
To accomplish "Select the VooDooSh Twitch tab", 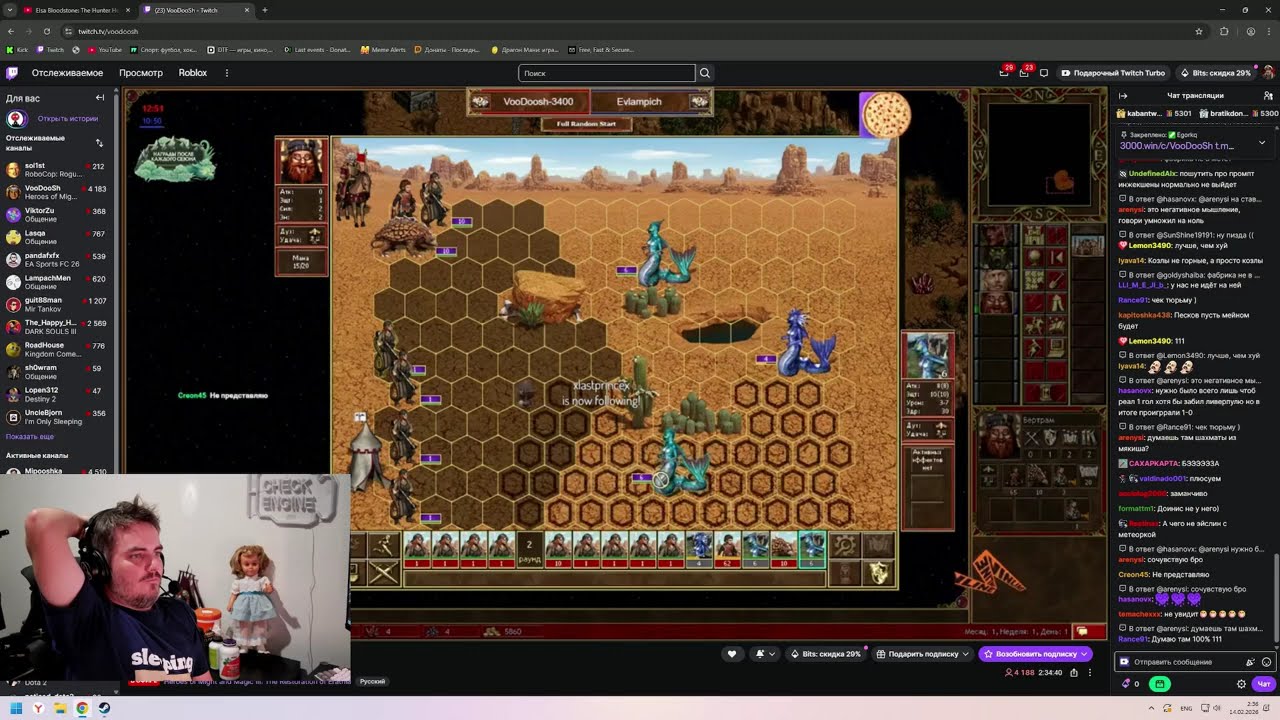I will [x=196, y=10].
